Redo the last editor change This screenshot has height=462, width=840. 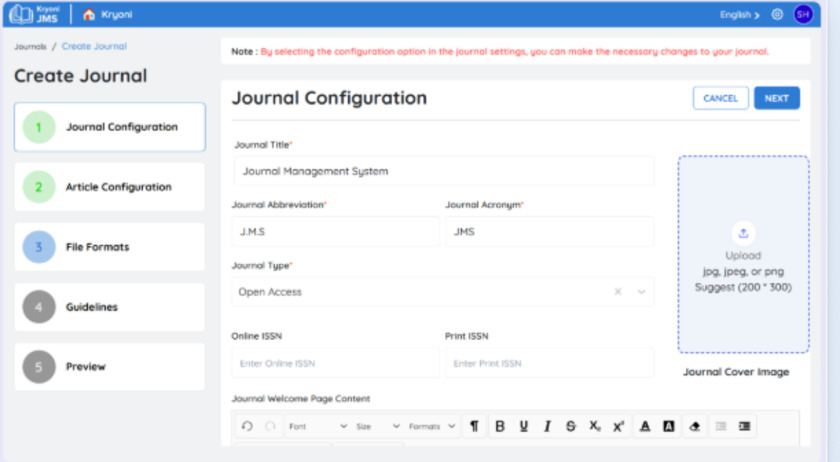[x=271, y=426]
